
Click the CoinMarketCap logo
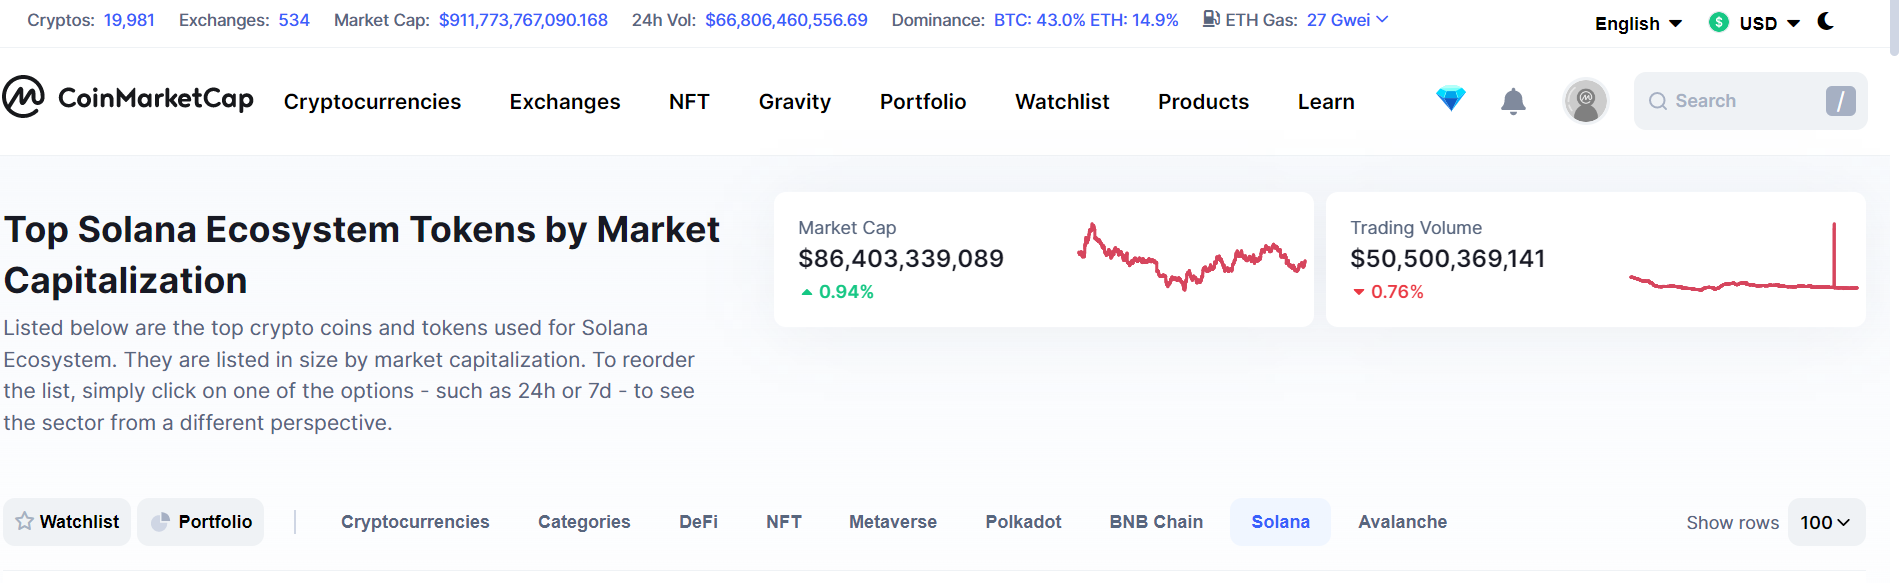(128, 98)
